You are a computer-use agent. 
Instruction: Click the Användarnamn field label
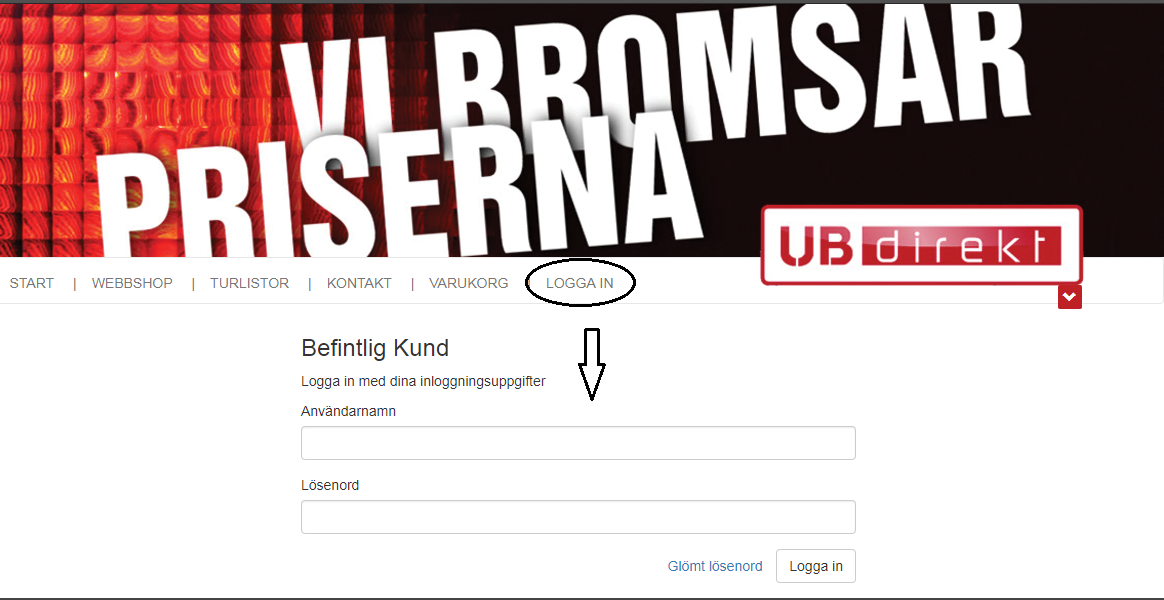(x=348, y=411)
